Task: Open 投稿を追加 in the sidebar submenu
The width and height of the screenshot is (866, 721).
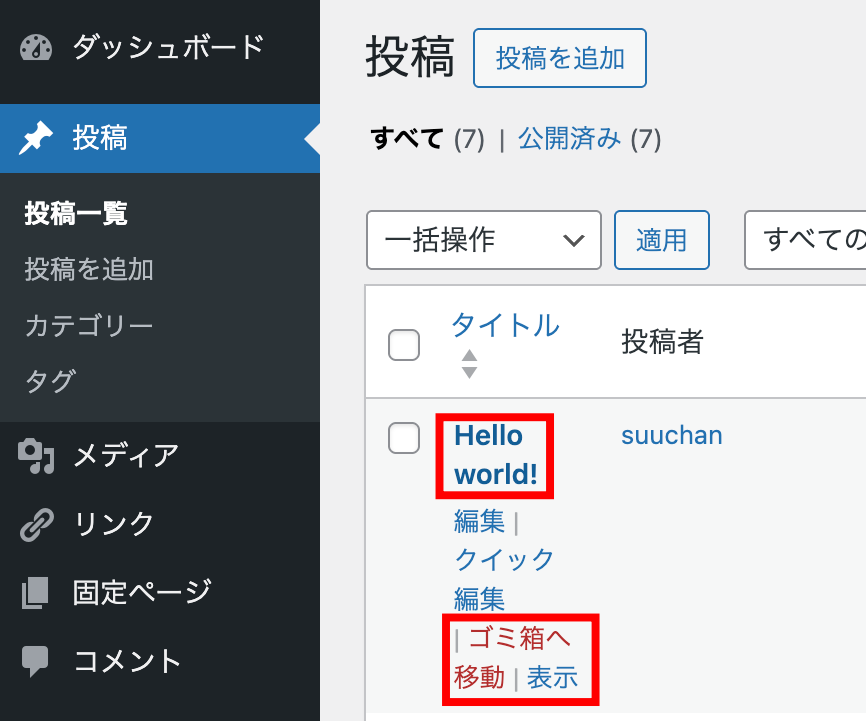Action: pos(89,269)
